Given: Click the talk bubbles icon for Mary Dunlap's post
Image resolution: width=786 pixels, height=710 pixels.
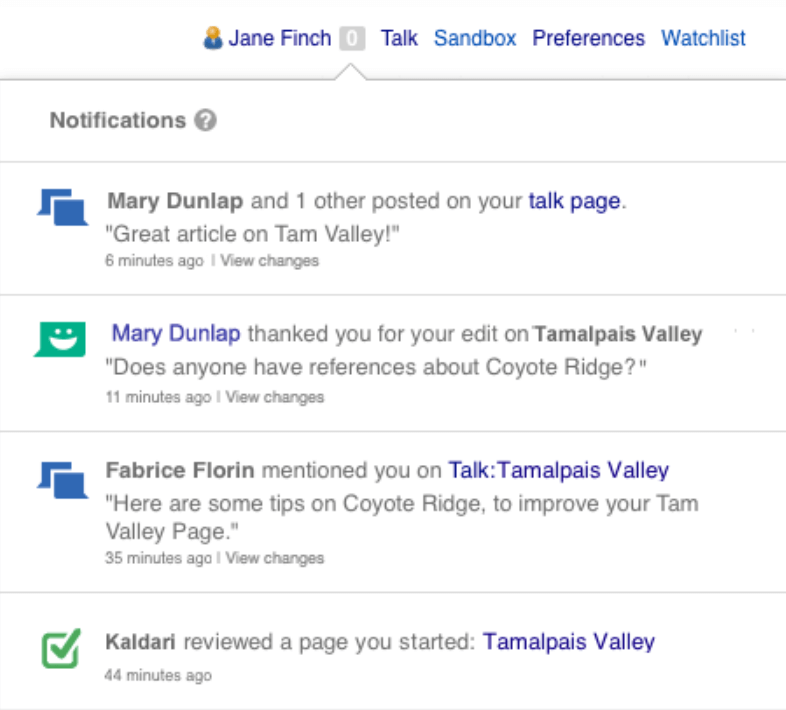Looking at the screenshot, I should click(63, 206).
